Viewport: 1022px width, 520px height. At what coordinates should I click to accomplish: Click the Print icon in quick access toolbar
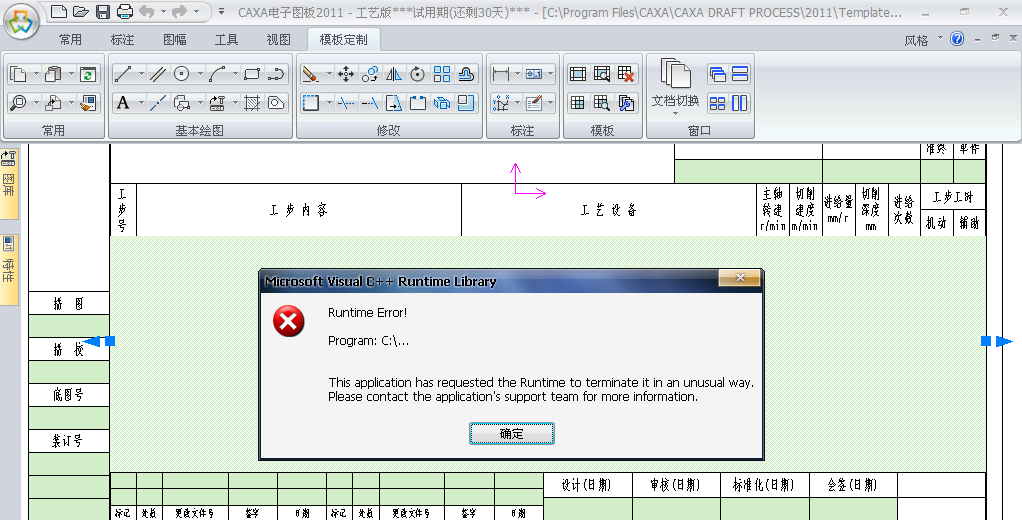125,12
